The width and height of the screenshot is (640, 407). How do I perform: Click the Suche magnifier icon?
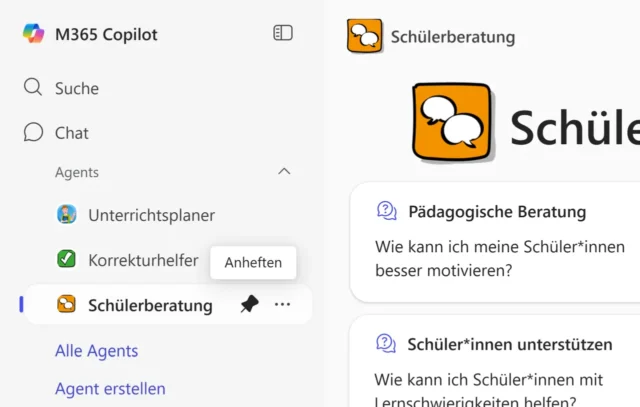(x=33, y=88)
